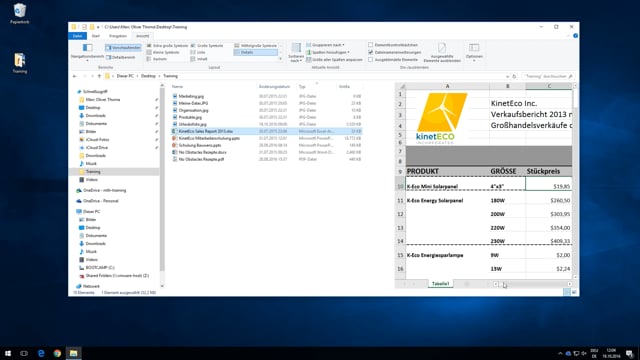Select the Urlaubsfoto.jpg file

click(192, 124)
